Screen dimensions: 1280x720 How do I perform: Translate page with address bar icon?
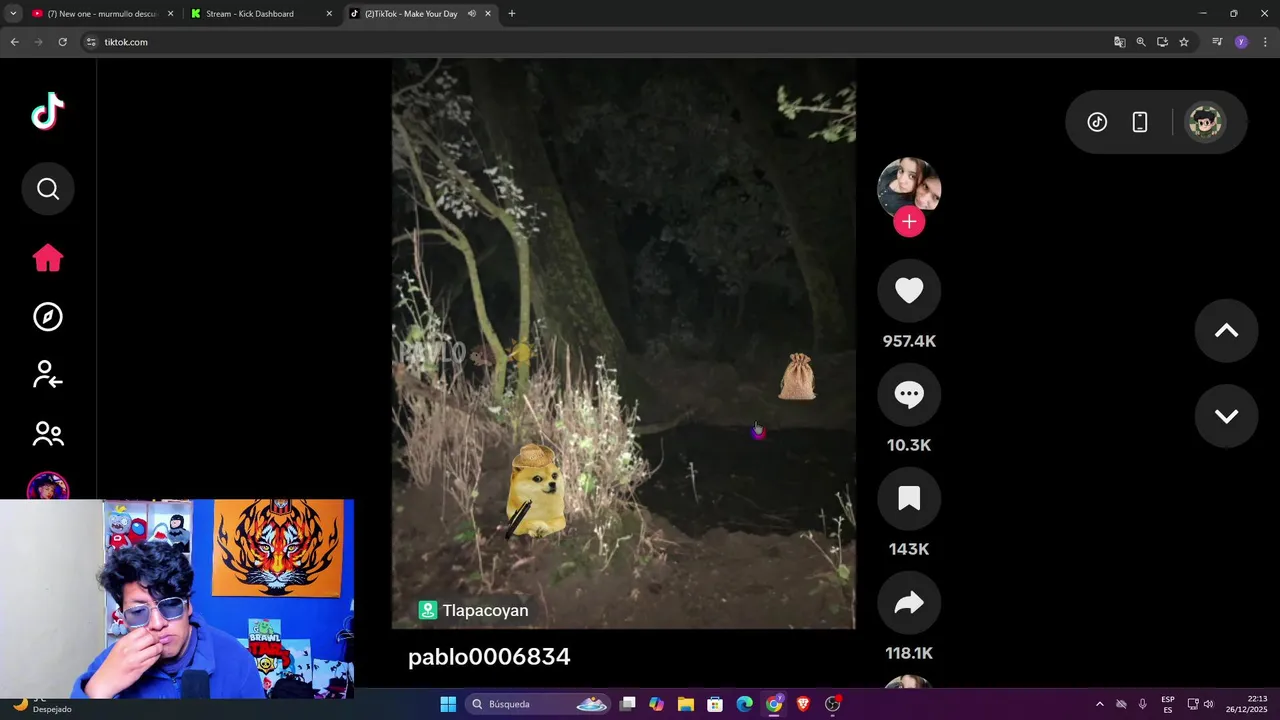point(1120,42)
